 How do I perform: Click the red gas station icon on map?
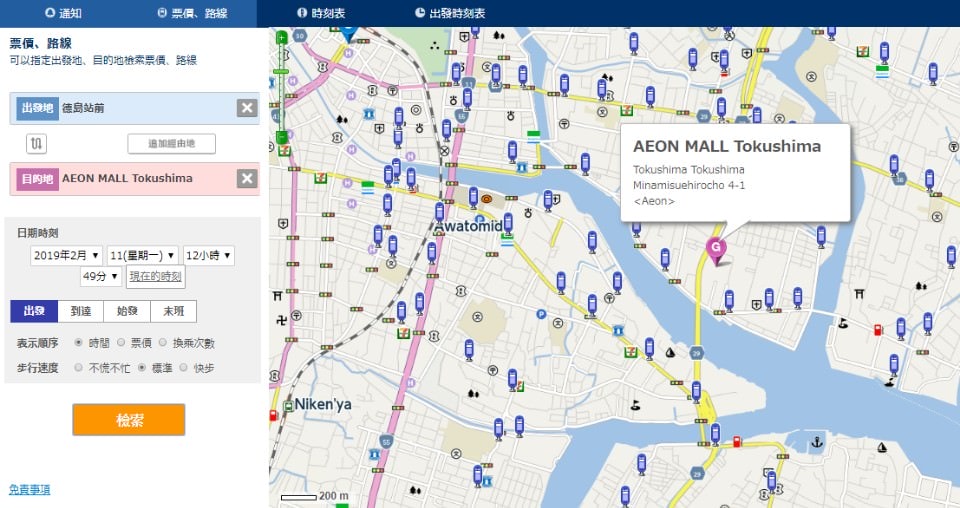[x=878, y=329]
